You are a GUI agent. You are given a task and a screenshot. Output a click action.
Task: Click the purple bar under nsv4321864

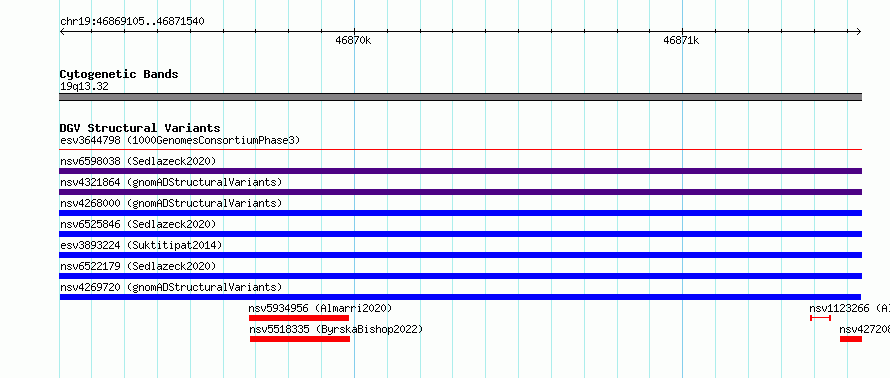click(x=461, y=192)
